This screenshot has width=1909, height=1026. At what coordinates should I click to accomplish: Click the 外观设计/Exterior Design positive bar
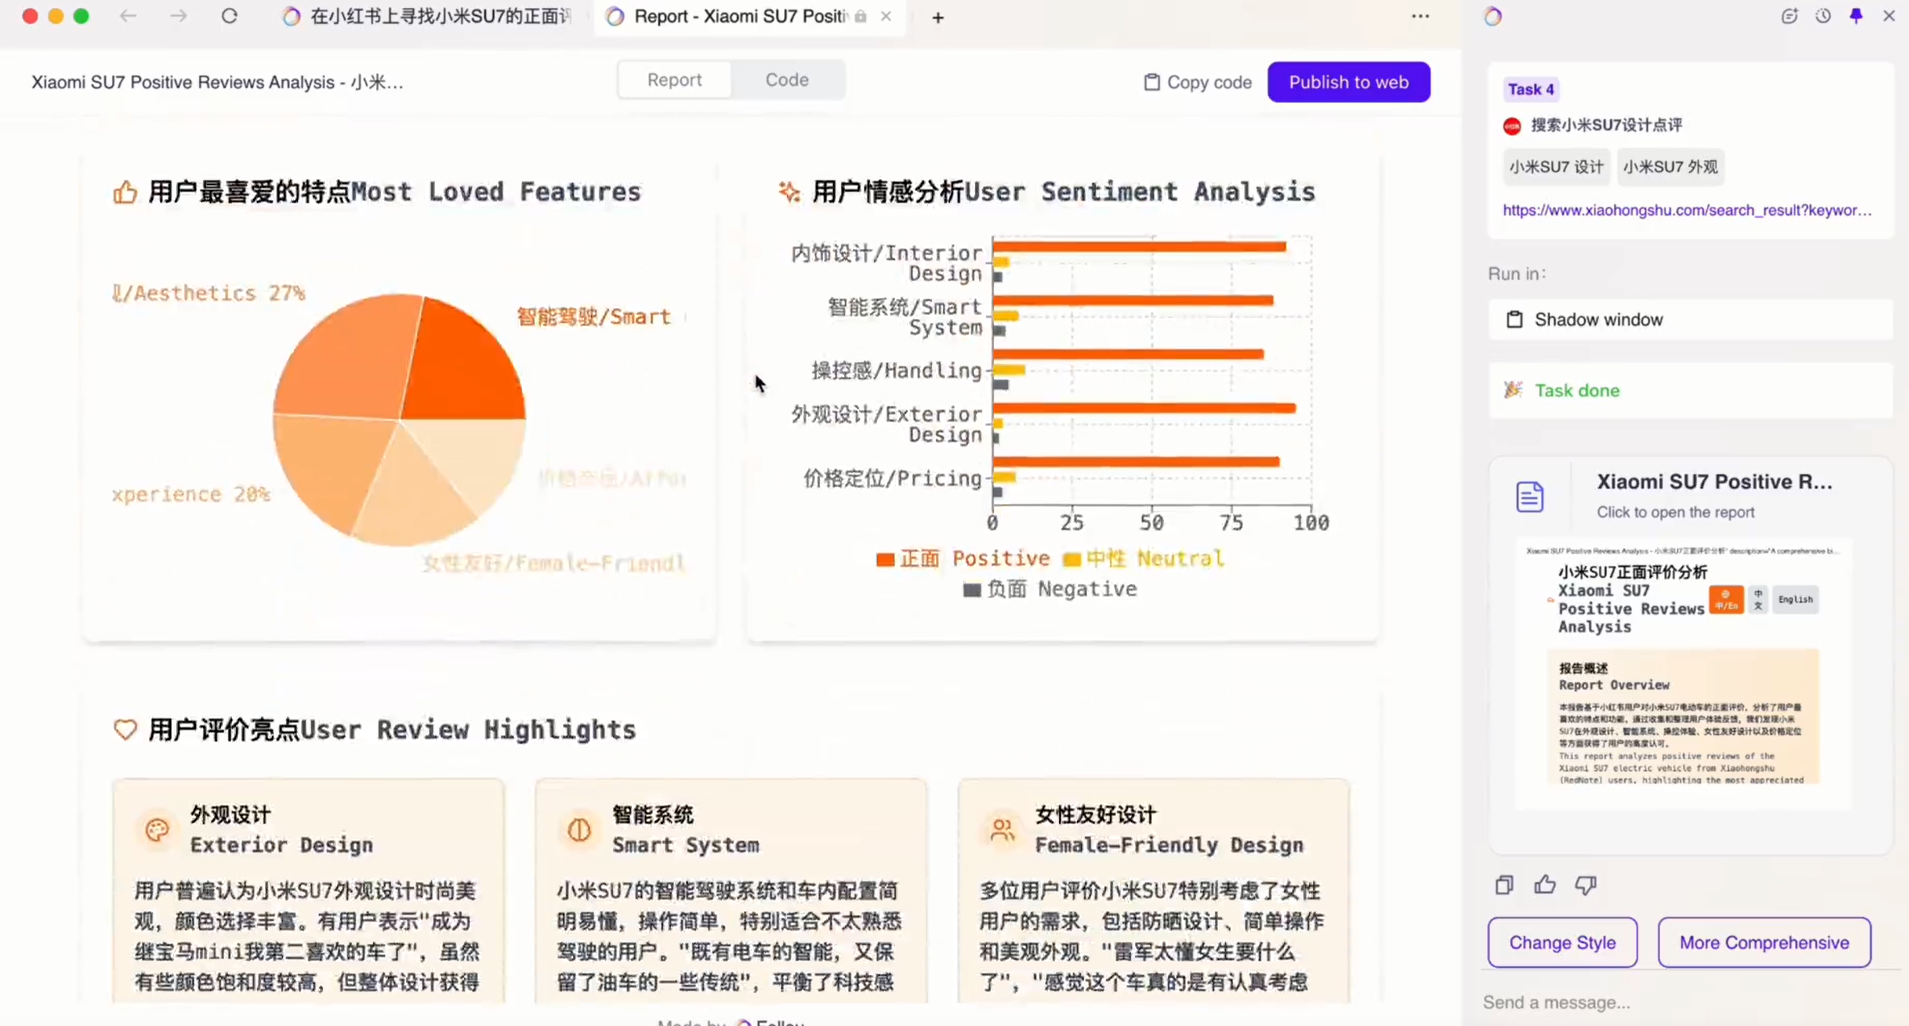pos(1144,408)
